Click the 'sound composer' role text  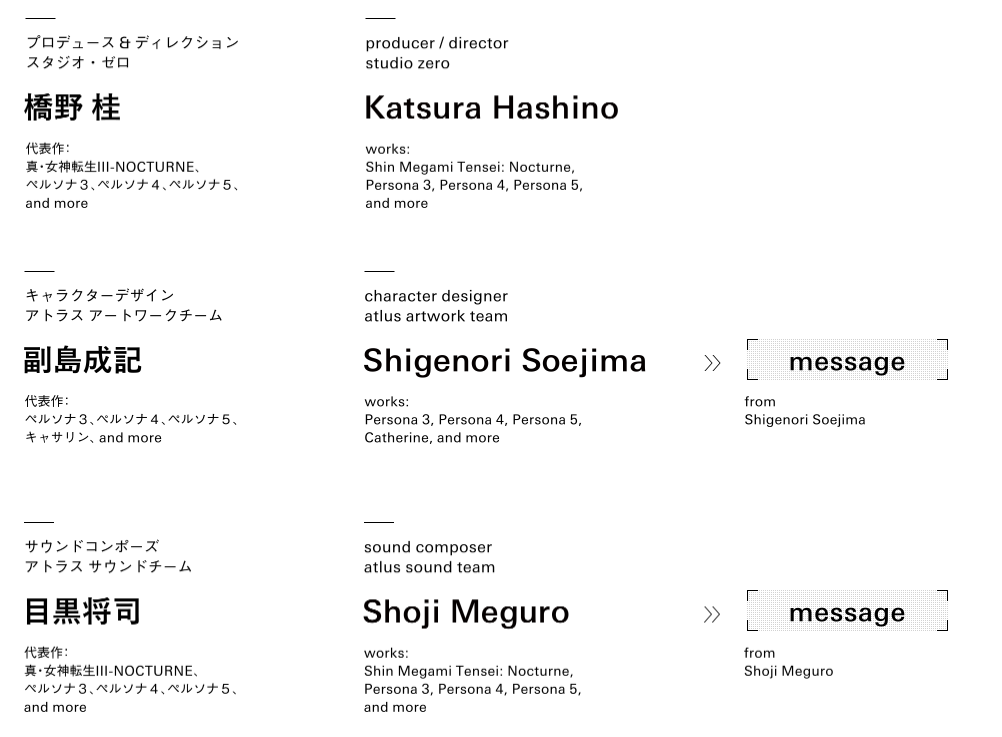tap(427, 547)
